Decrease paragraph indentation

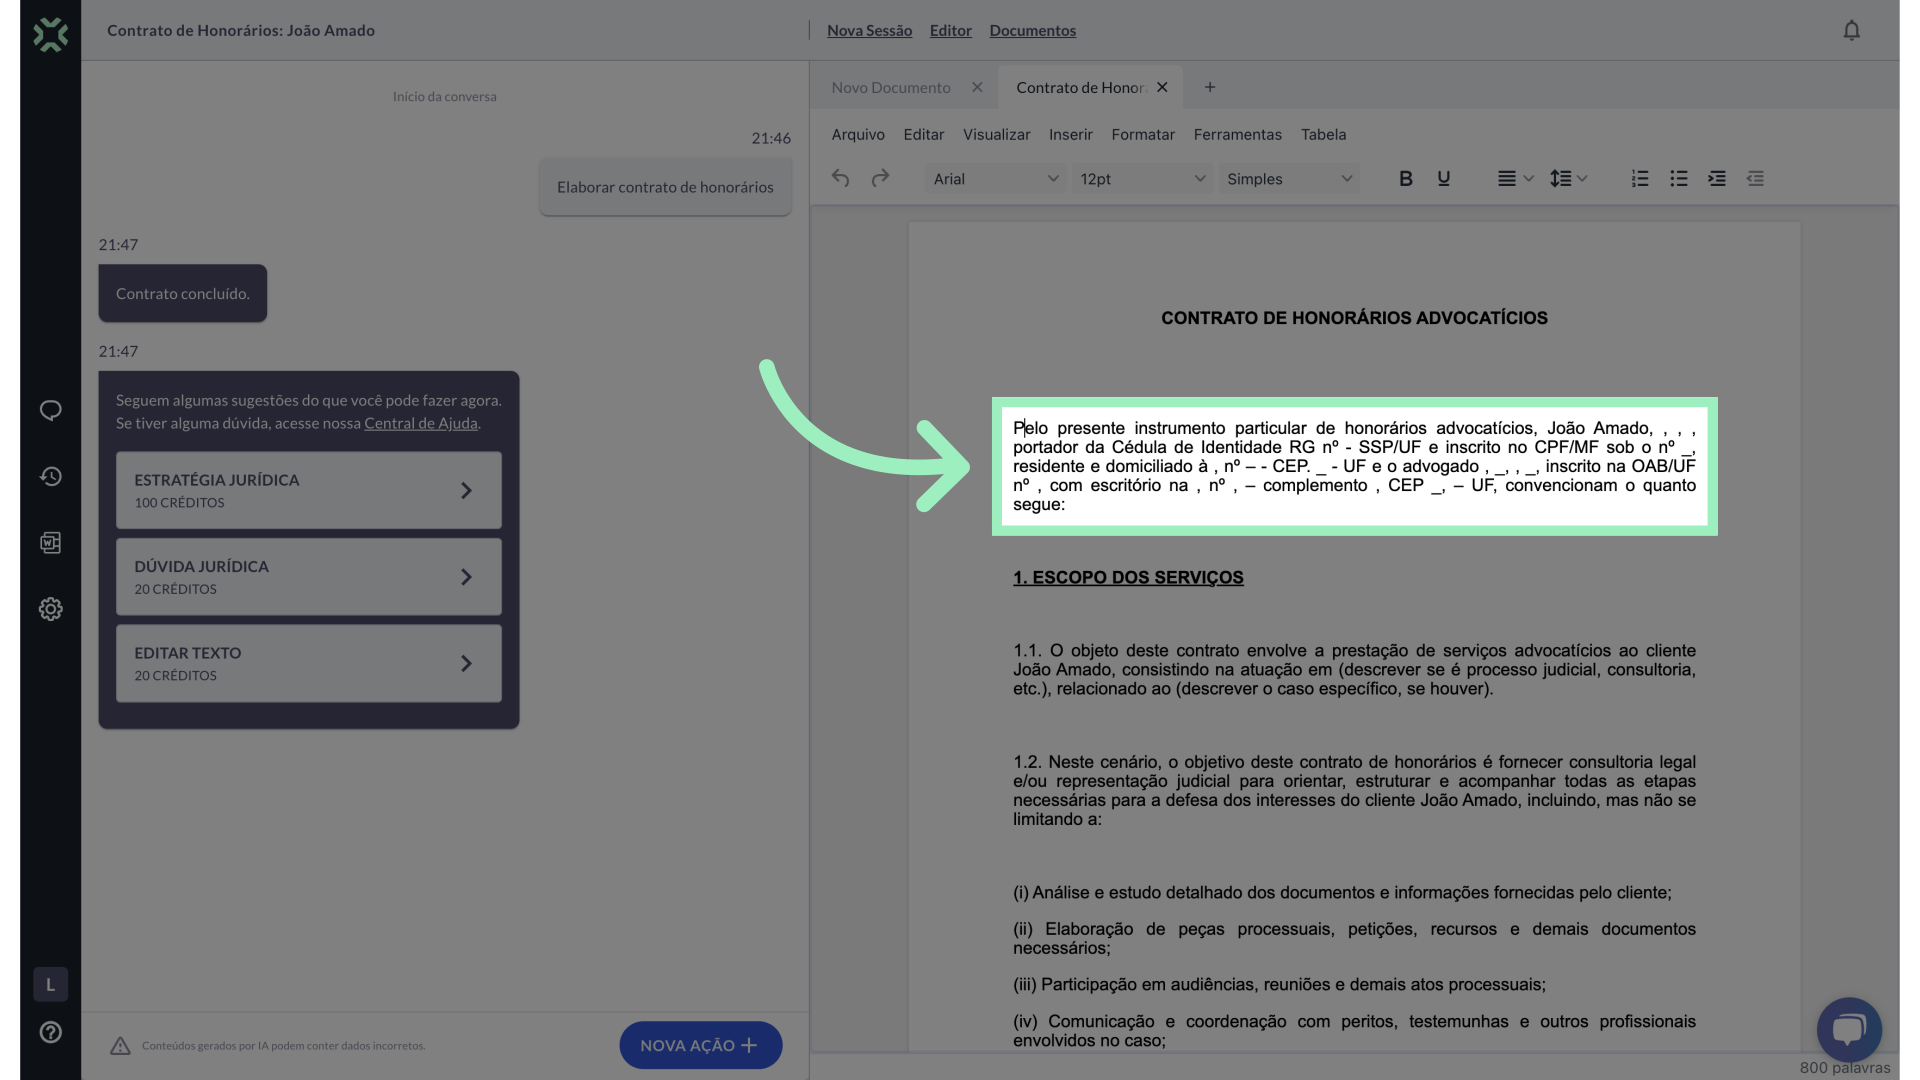click(1756, 178)
